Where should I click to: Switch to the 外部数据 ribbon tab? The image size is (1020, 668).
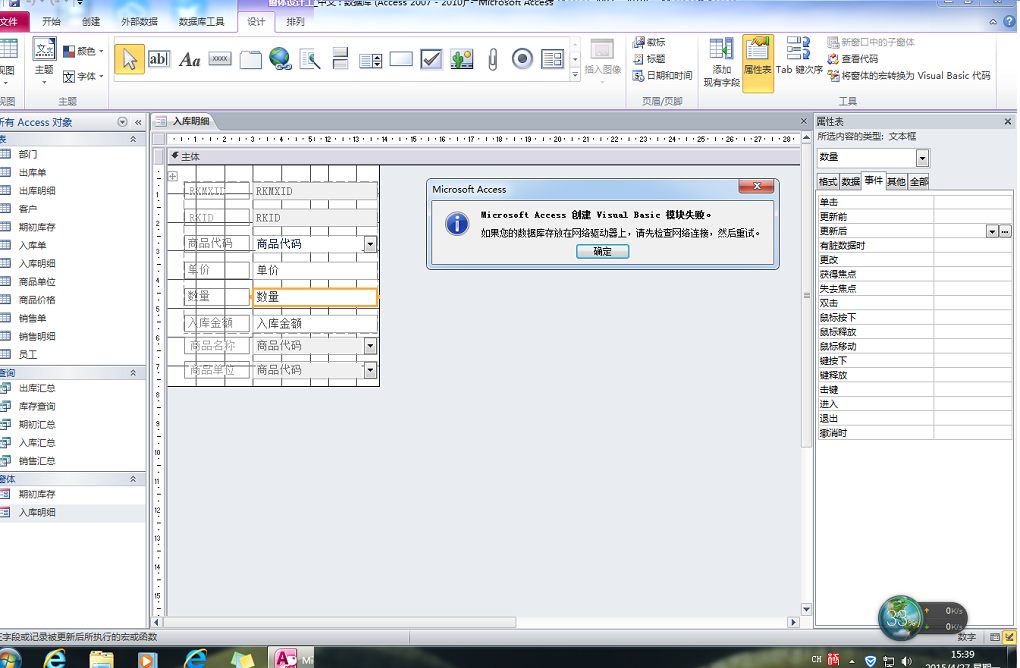[x=139, y=21]
